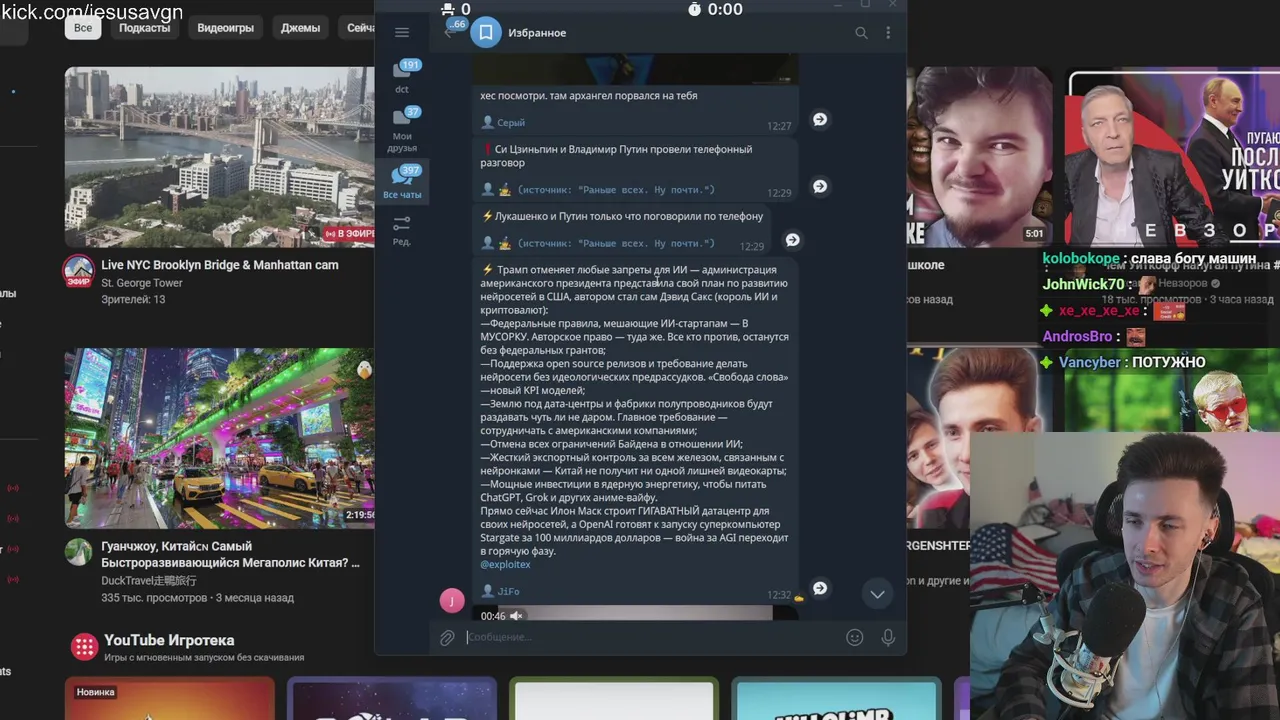This screenshot has height=720, width=1280.
Task: Click source link under Лукашенко message
Action: click(616, 243)
